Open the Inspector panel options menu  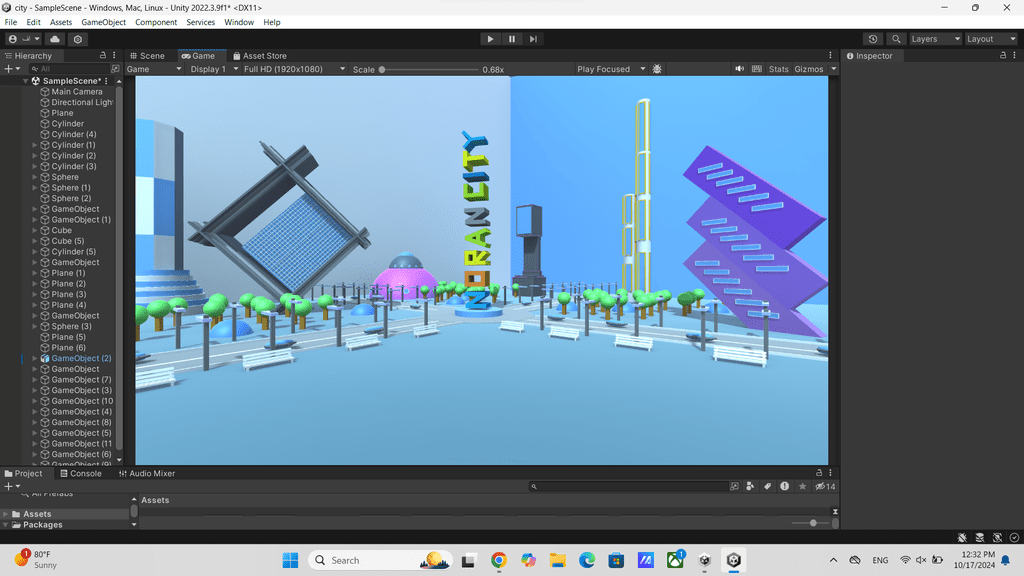1015,56
